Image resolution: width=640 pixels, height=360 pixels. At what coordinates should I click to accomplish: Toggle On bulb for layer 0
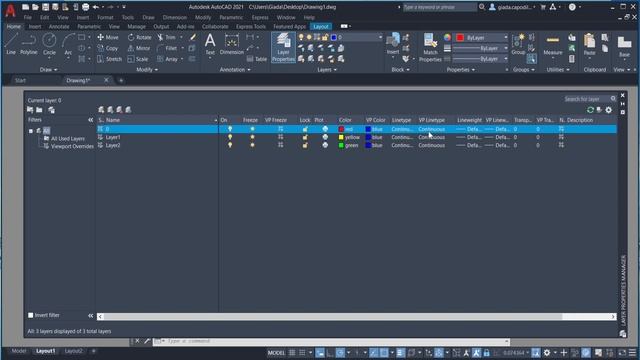(x=230, y=129)
